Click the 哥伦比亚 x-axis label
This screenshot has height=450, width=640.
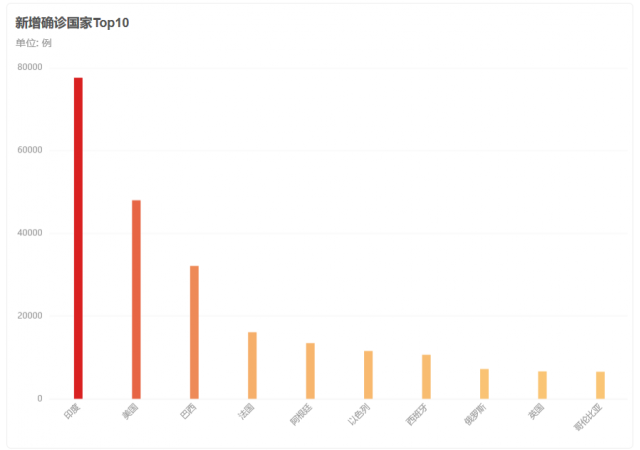pyautogui.click(x=588, y=417)
